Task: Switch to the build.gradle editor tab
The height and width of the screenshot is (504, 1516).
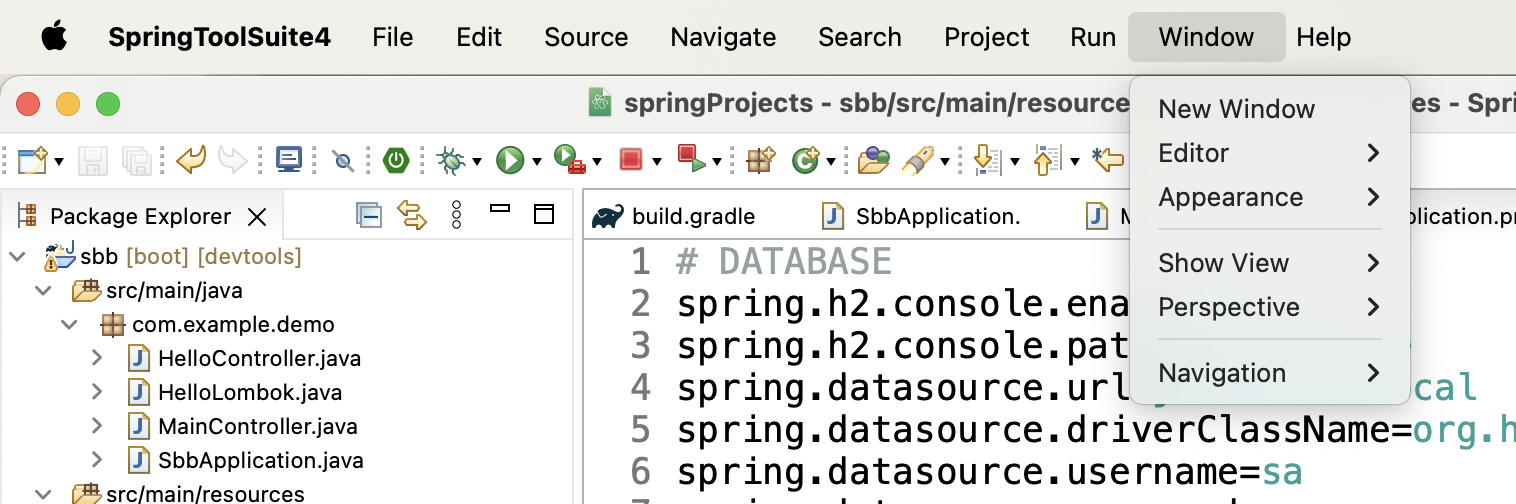Action: click(674, 216)
